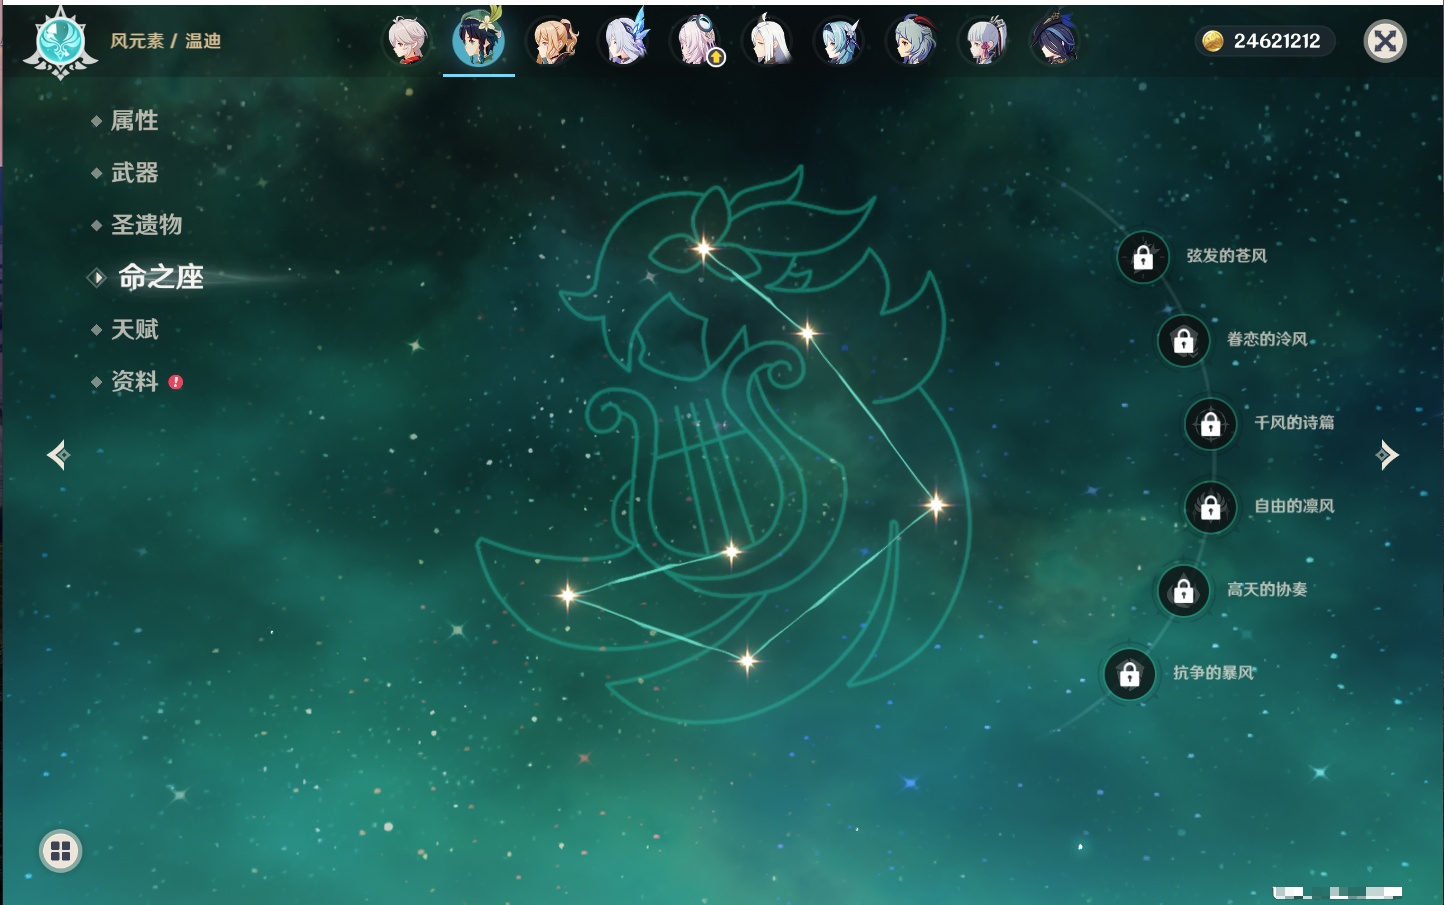Select Kazuha's portrait in character bar
Screen dimensions: 1444x905
click(407, 42)
